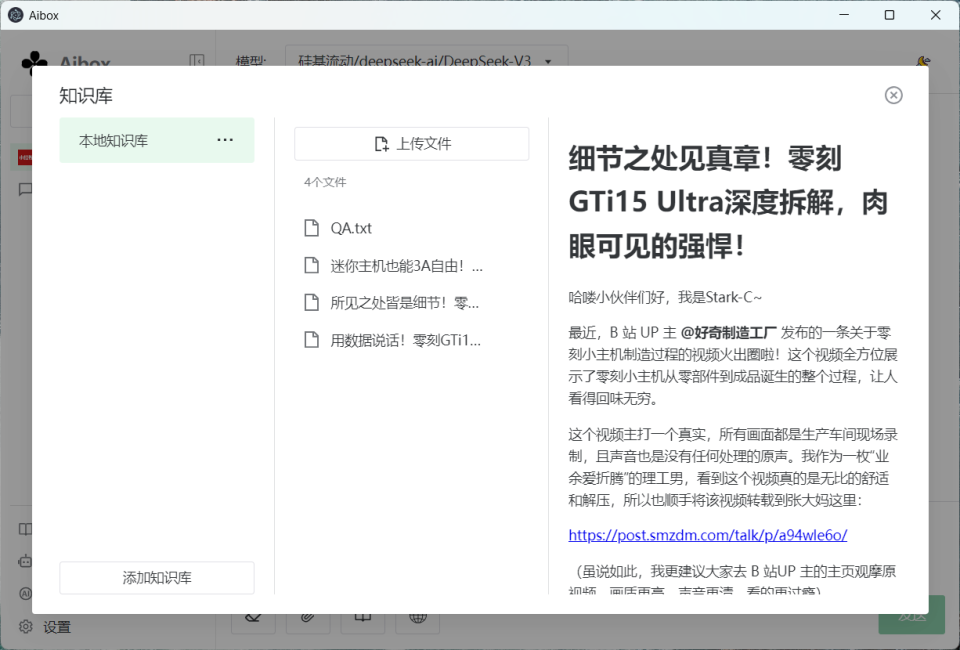Open the 本地知识库 more options menu
Image resolution: width=960 pixels, height=650 pixels.
click(x=225, y=140)
